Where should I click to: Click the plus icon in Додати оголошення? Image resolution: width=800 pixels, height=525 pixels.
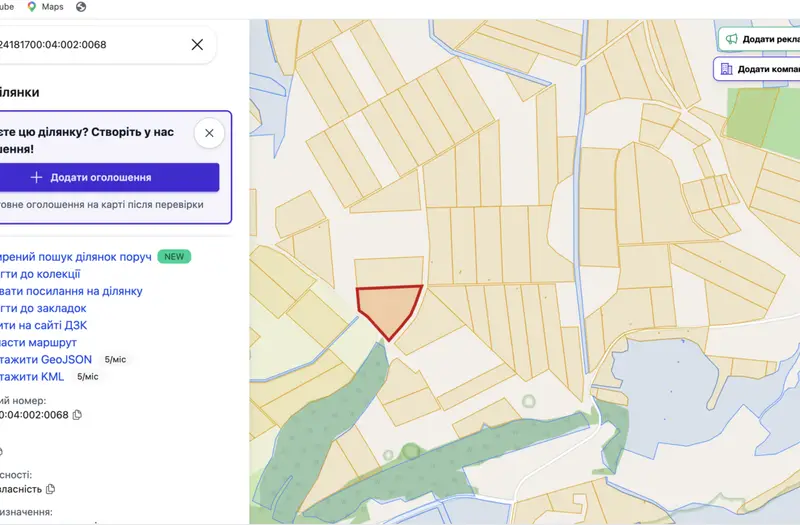tap(36, 178)
